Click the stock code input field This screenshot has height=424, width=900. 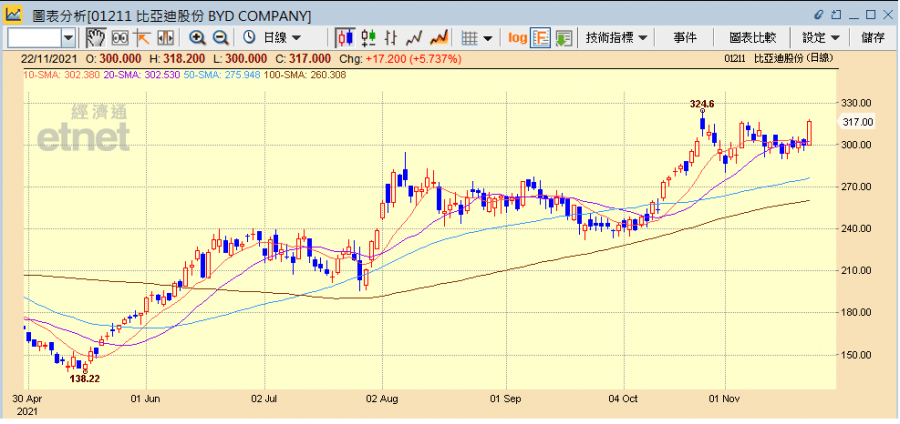coord(33,37)
